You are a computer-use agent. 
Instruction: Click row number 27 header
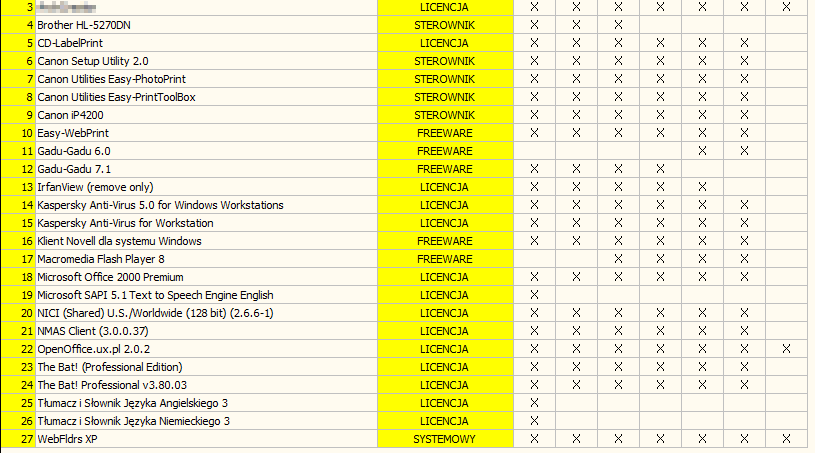[18, 439]
